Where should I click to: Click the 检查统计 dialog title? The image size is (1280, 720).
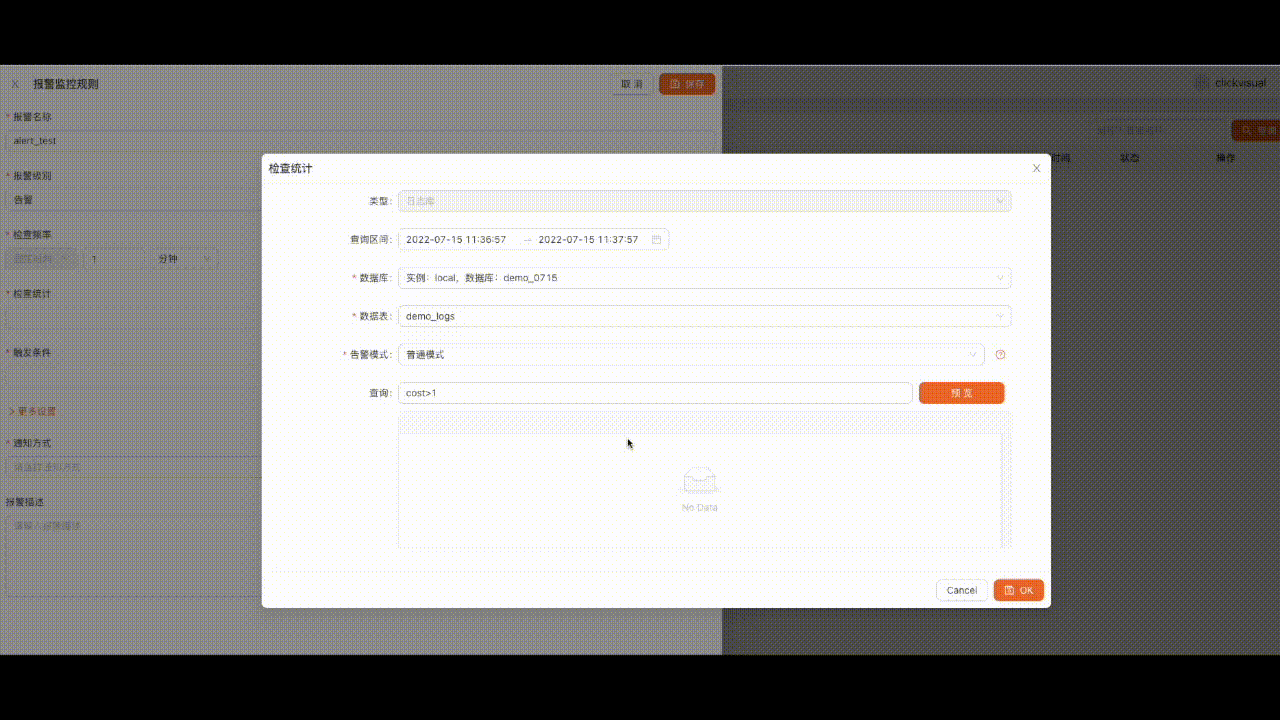pyautogui.click(x=290, y=168)
